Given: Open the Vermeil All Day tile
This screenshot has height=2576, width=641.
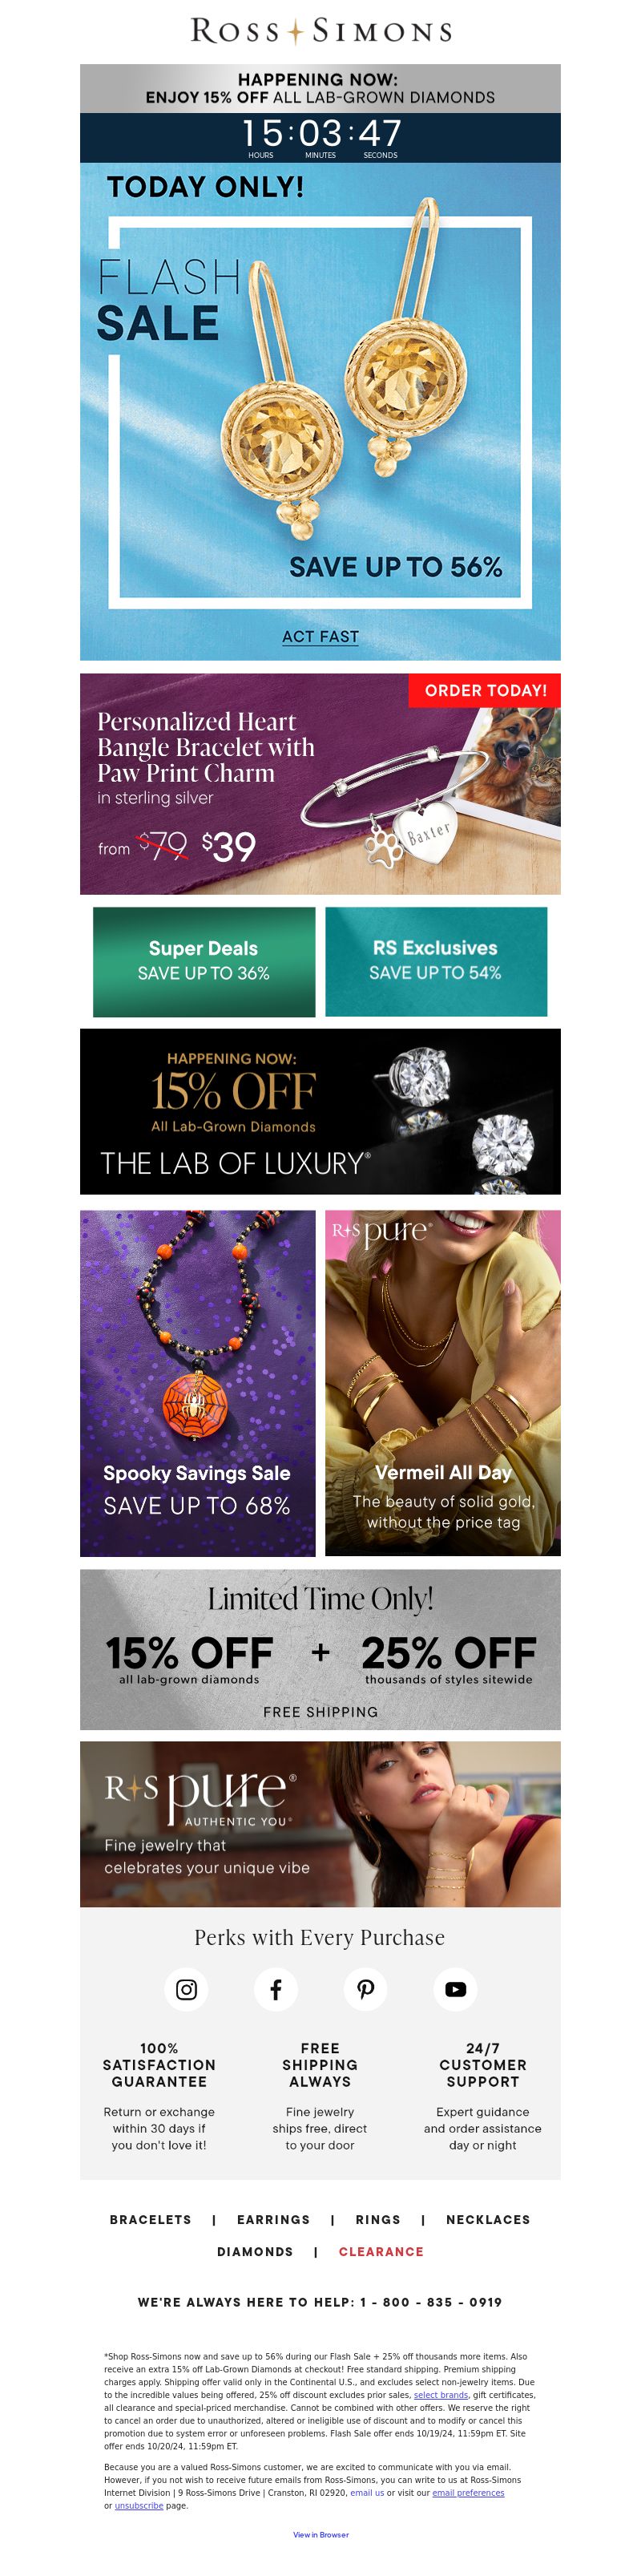Looking at the screenshot, I should click(443, 1383).
